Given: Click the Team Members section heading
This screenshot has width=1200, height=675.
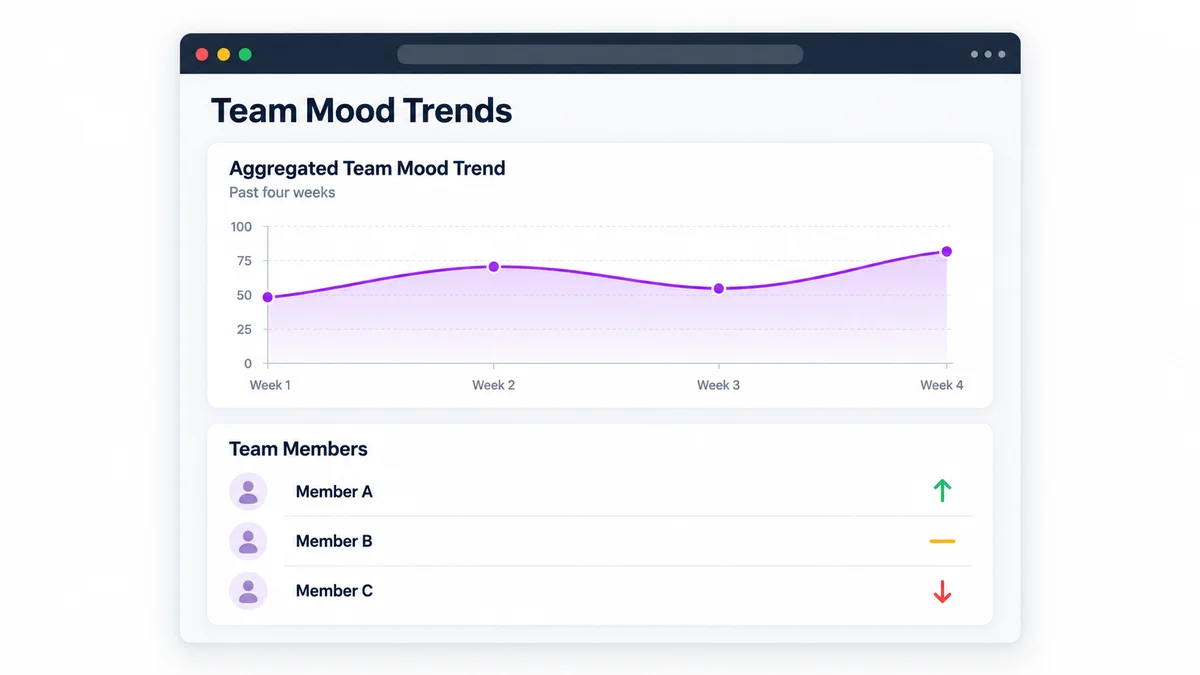Looking at the screenshot, I should click(298, 449).
